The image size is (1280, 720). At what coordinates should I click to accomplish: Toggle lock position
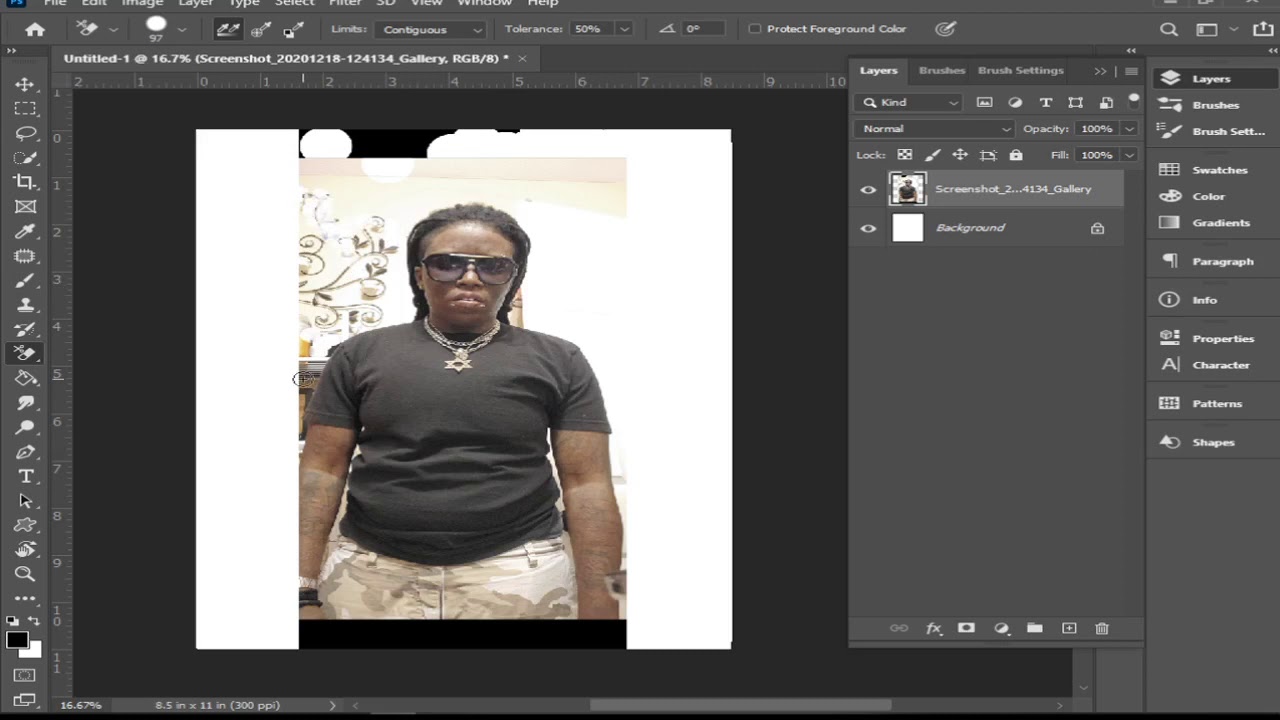960,155
